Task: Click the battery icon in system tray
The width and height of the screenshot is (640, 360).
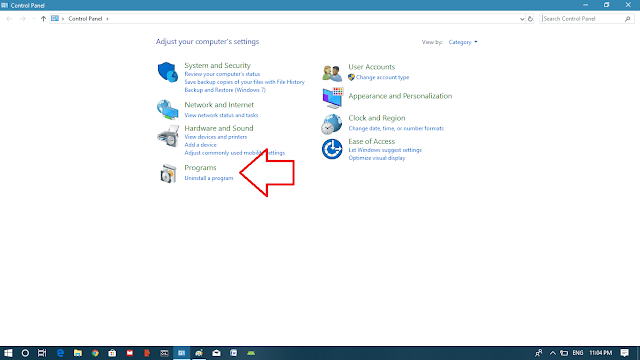Action: point(564,353)
